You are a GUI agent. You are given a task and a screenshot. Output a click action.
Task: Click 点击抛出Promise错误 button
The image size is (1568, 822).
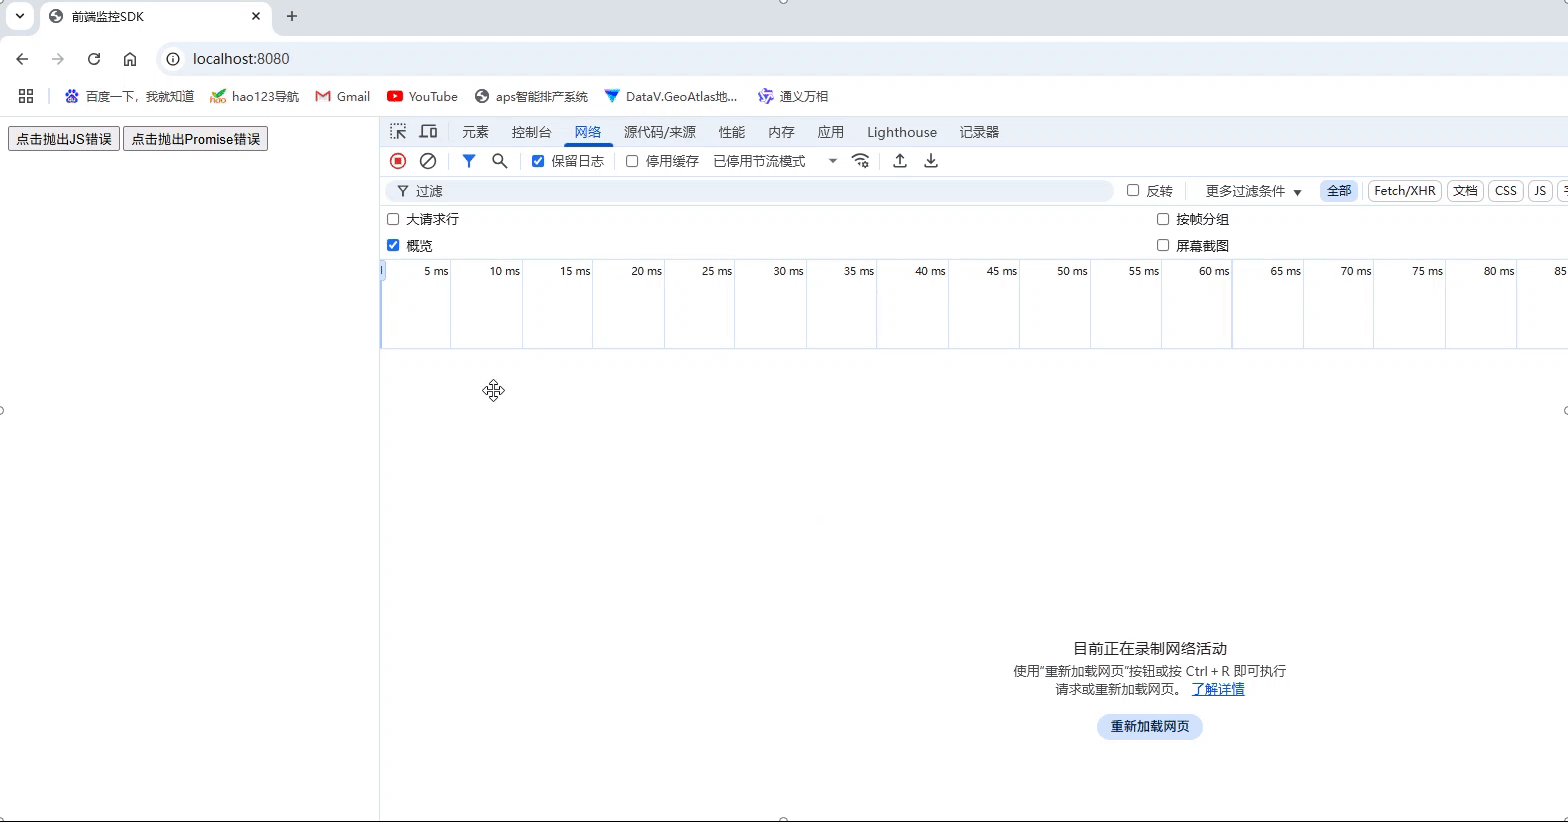point(195,139)
